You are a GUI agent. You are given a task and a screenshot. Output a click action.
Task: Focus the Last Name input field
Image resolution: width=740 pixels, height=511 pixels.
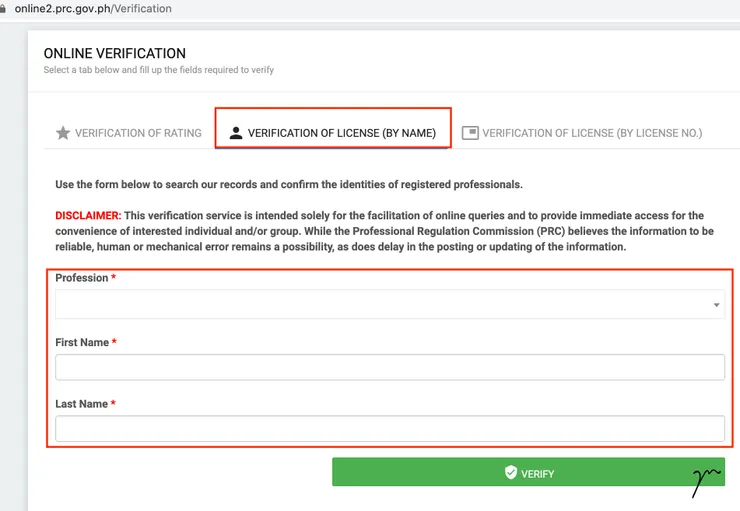(x=389, y=429)
